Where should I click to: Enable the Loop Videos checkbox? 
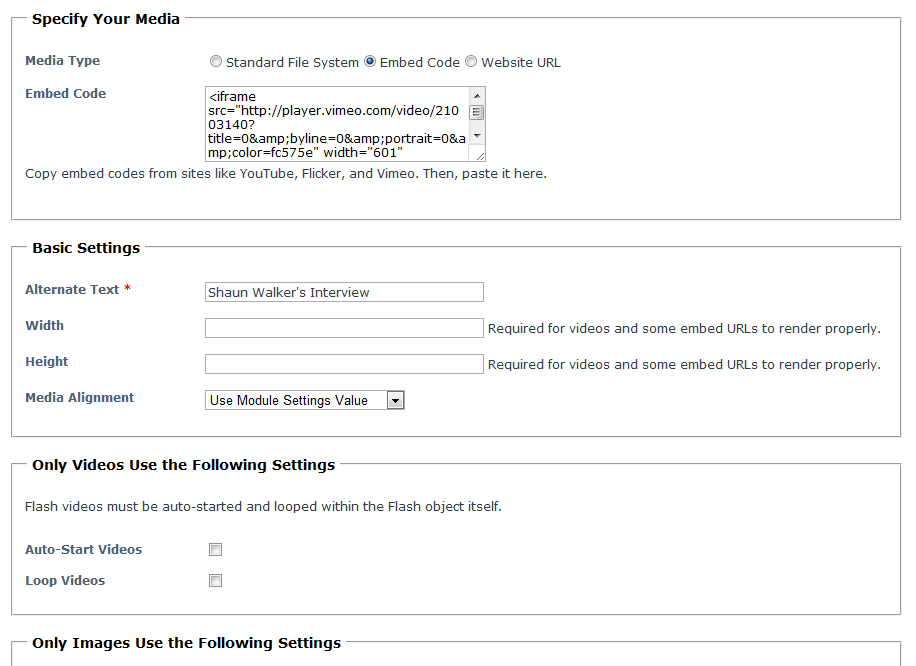tap(216, 580)
